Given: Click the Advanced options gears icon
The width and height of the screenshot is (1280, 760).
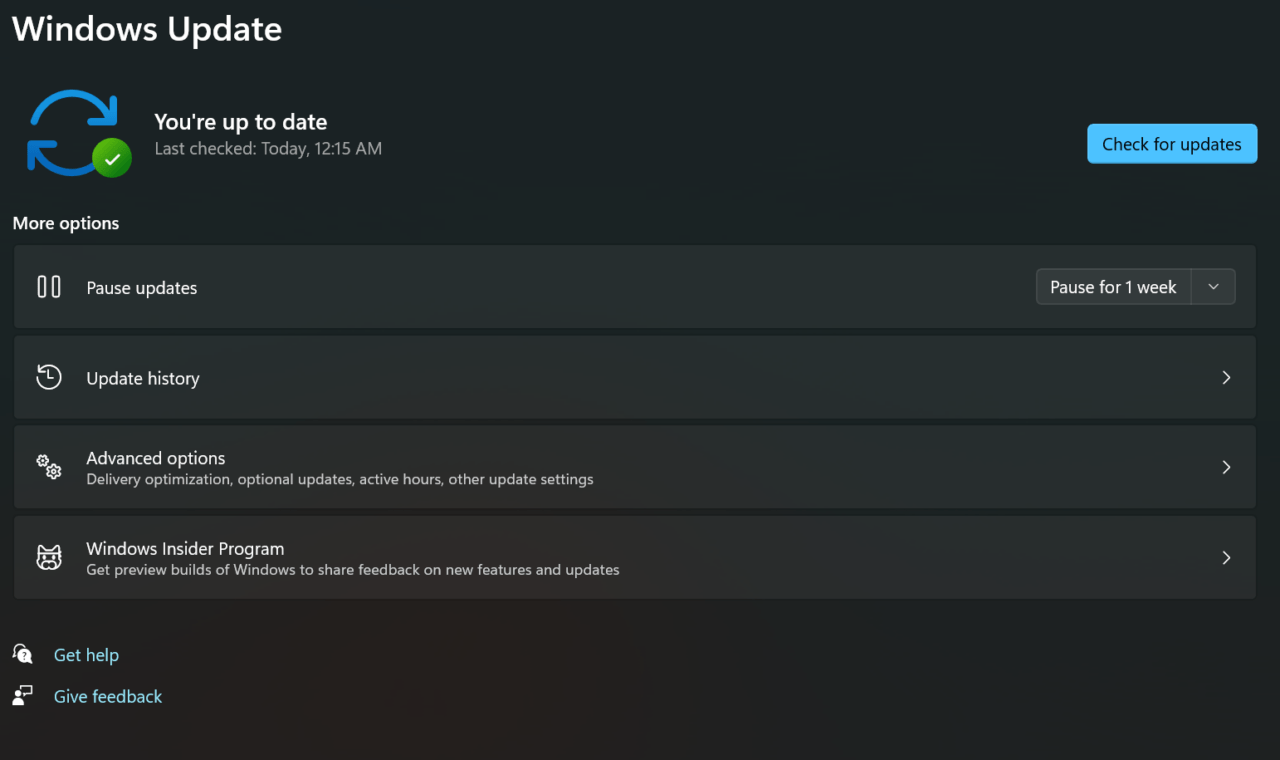Looking at the screenshot, I should coord(49,467).
